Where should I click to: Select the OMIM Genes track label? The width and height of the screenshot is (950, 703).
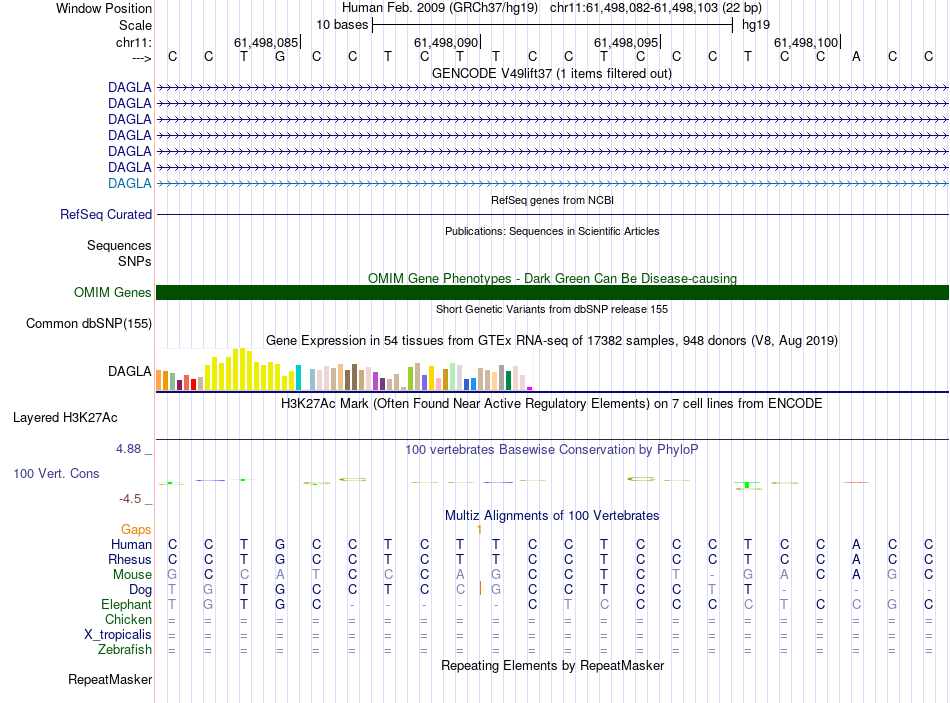(113, 293)
